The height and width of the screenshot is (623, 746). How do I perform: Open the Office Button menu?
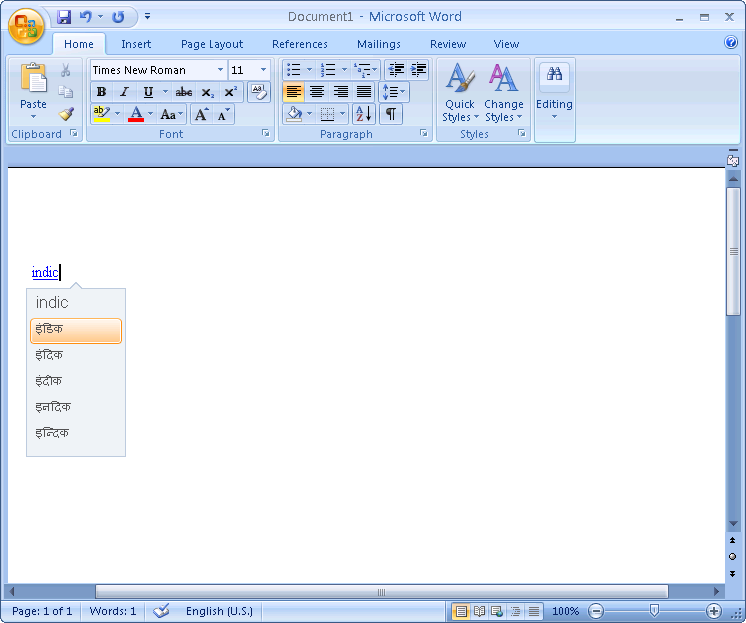click(26, 26)
